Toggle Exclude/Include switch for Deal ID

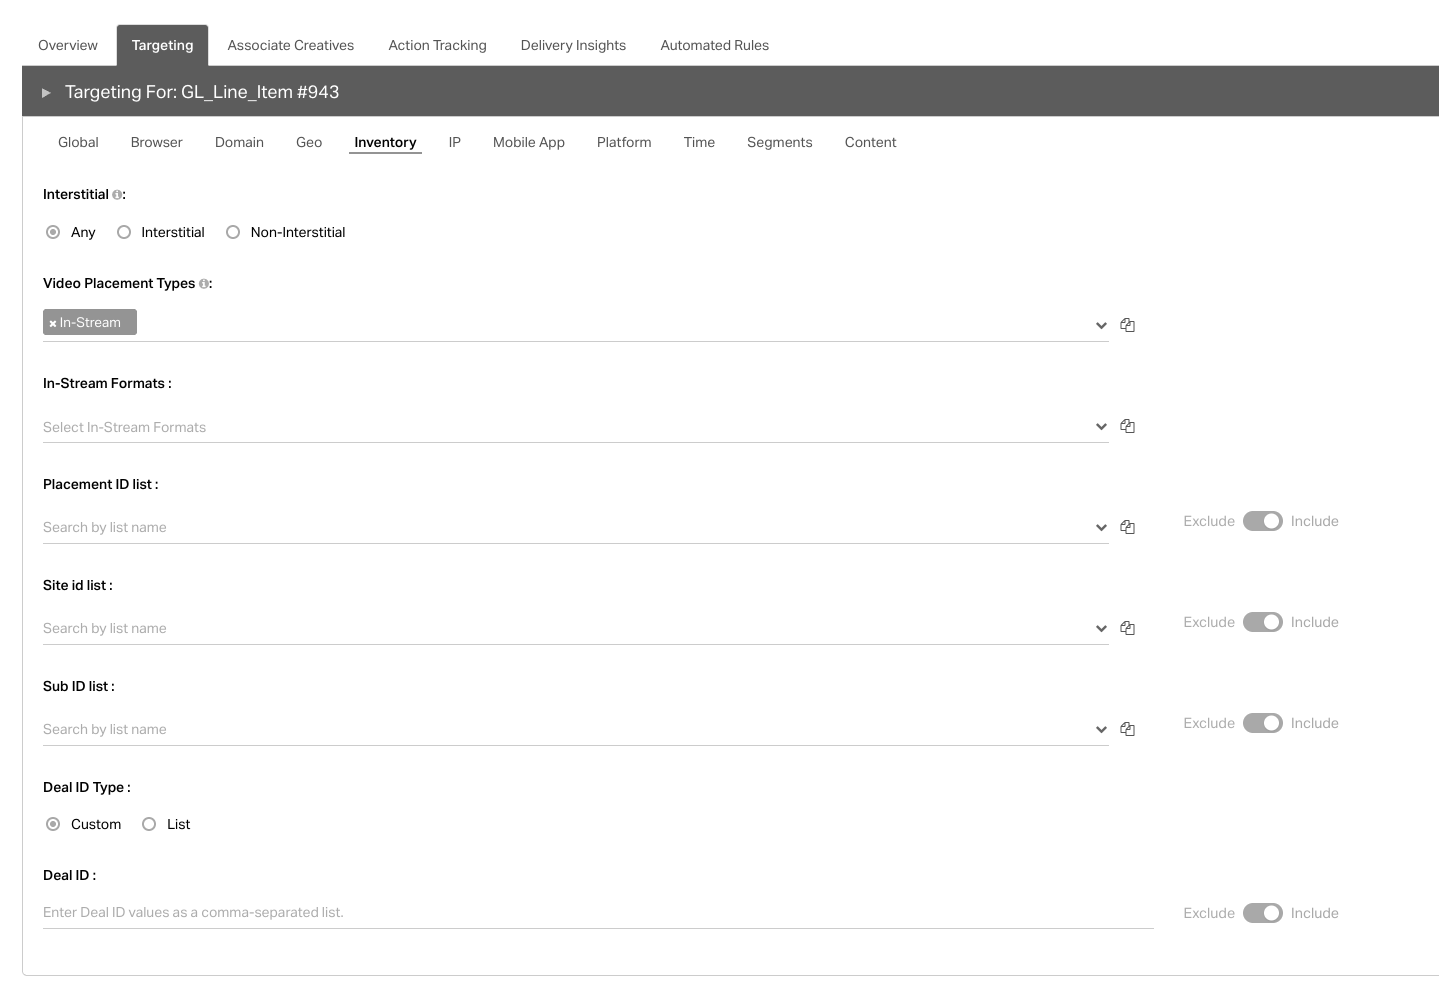[1262, 913]
